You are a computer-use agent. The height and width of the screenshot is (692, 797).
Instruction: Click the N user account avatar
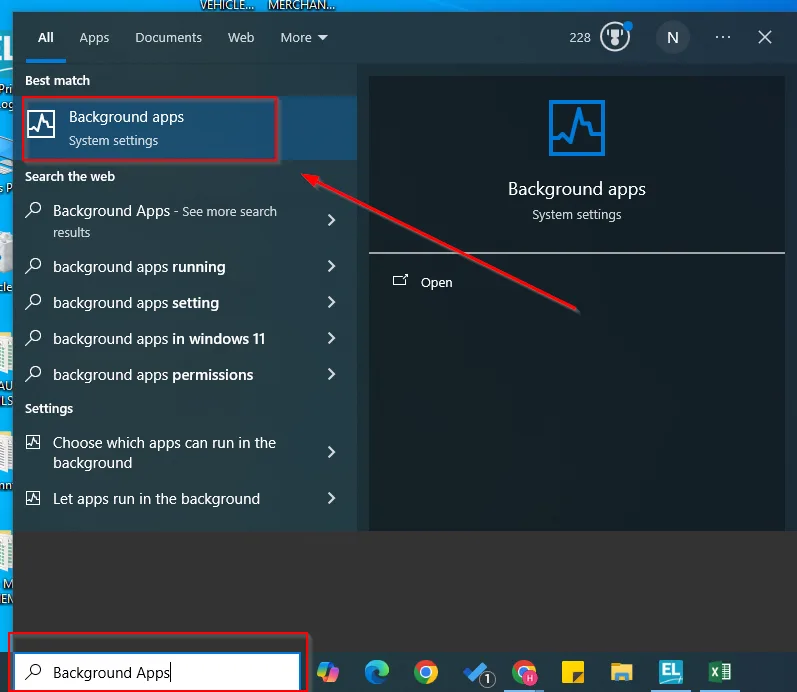(672, 38)
